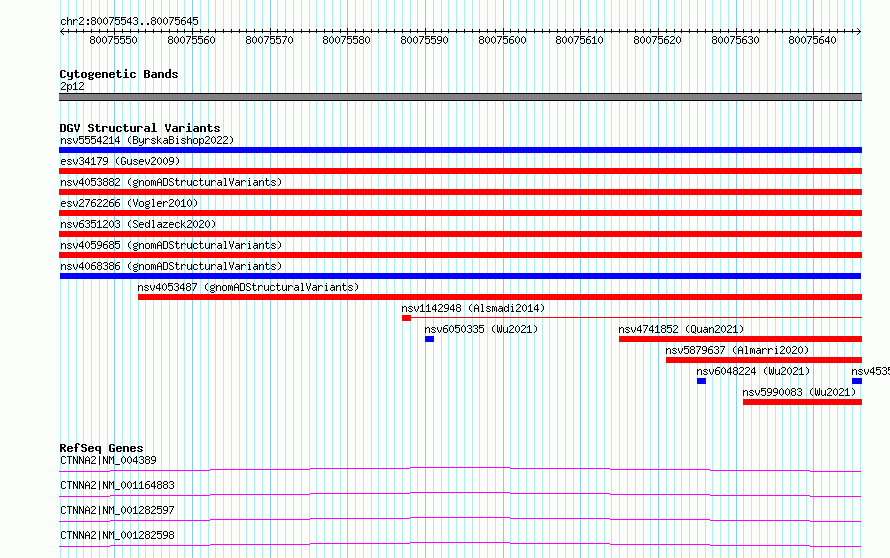Viewport: 890px width, 558px height.
Task: Click ruler position 80075590
Action: pyautogui.click(x=424, y=40)
